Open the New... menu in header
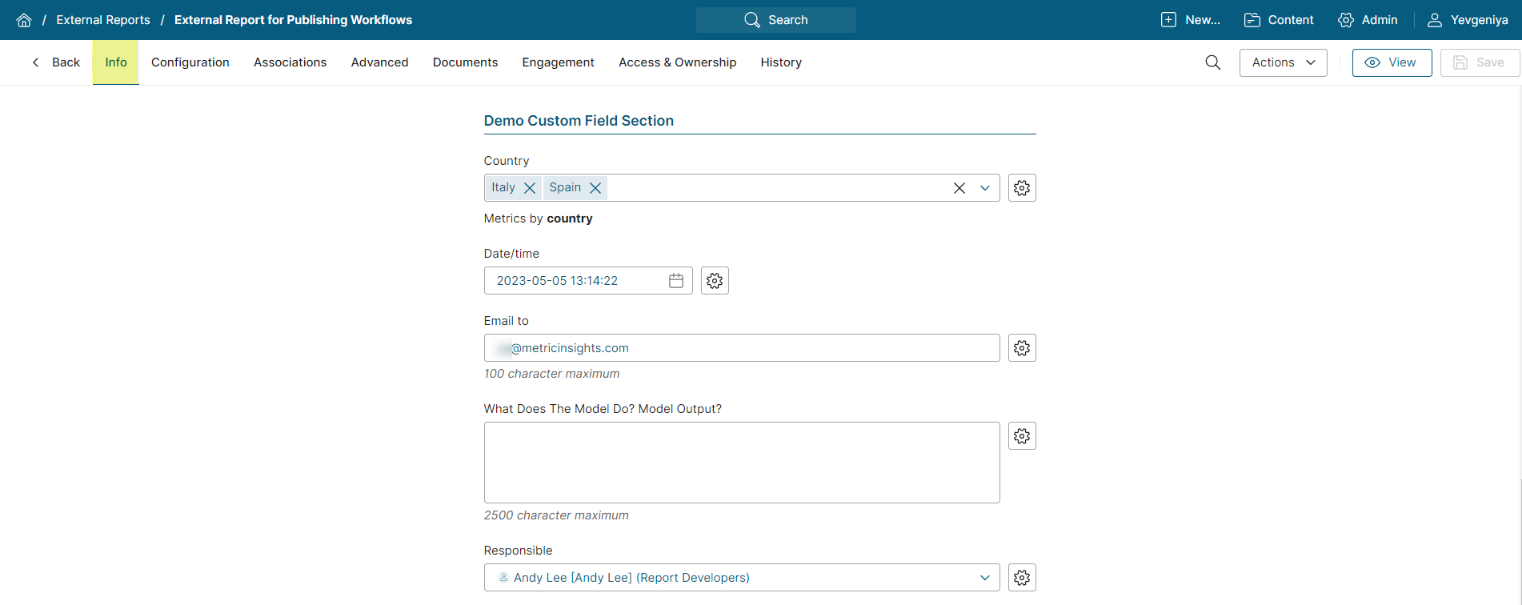 coord(1190,20)
